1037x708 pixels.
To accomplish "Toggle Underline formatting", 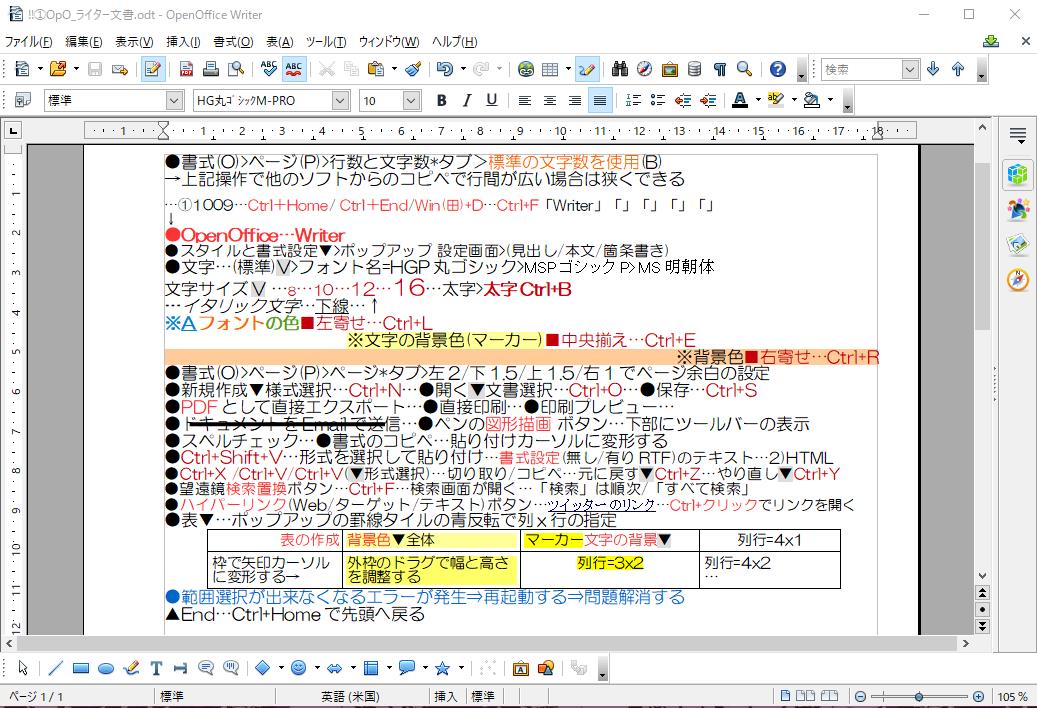I will tap(491, 100).
